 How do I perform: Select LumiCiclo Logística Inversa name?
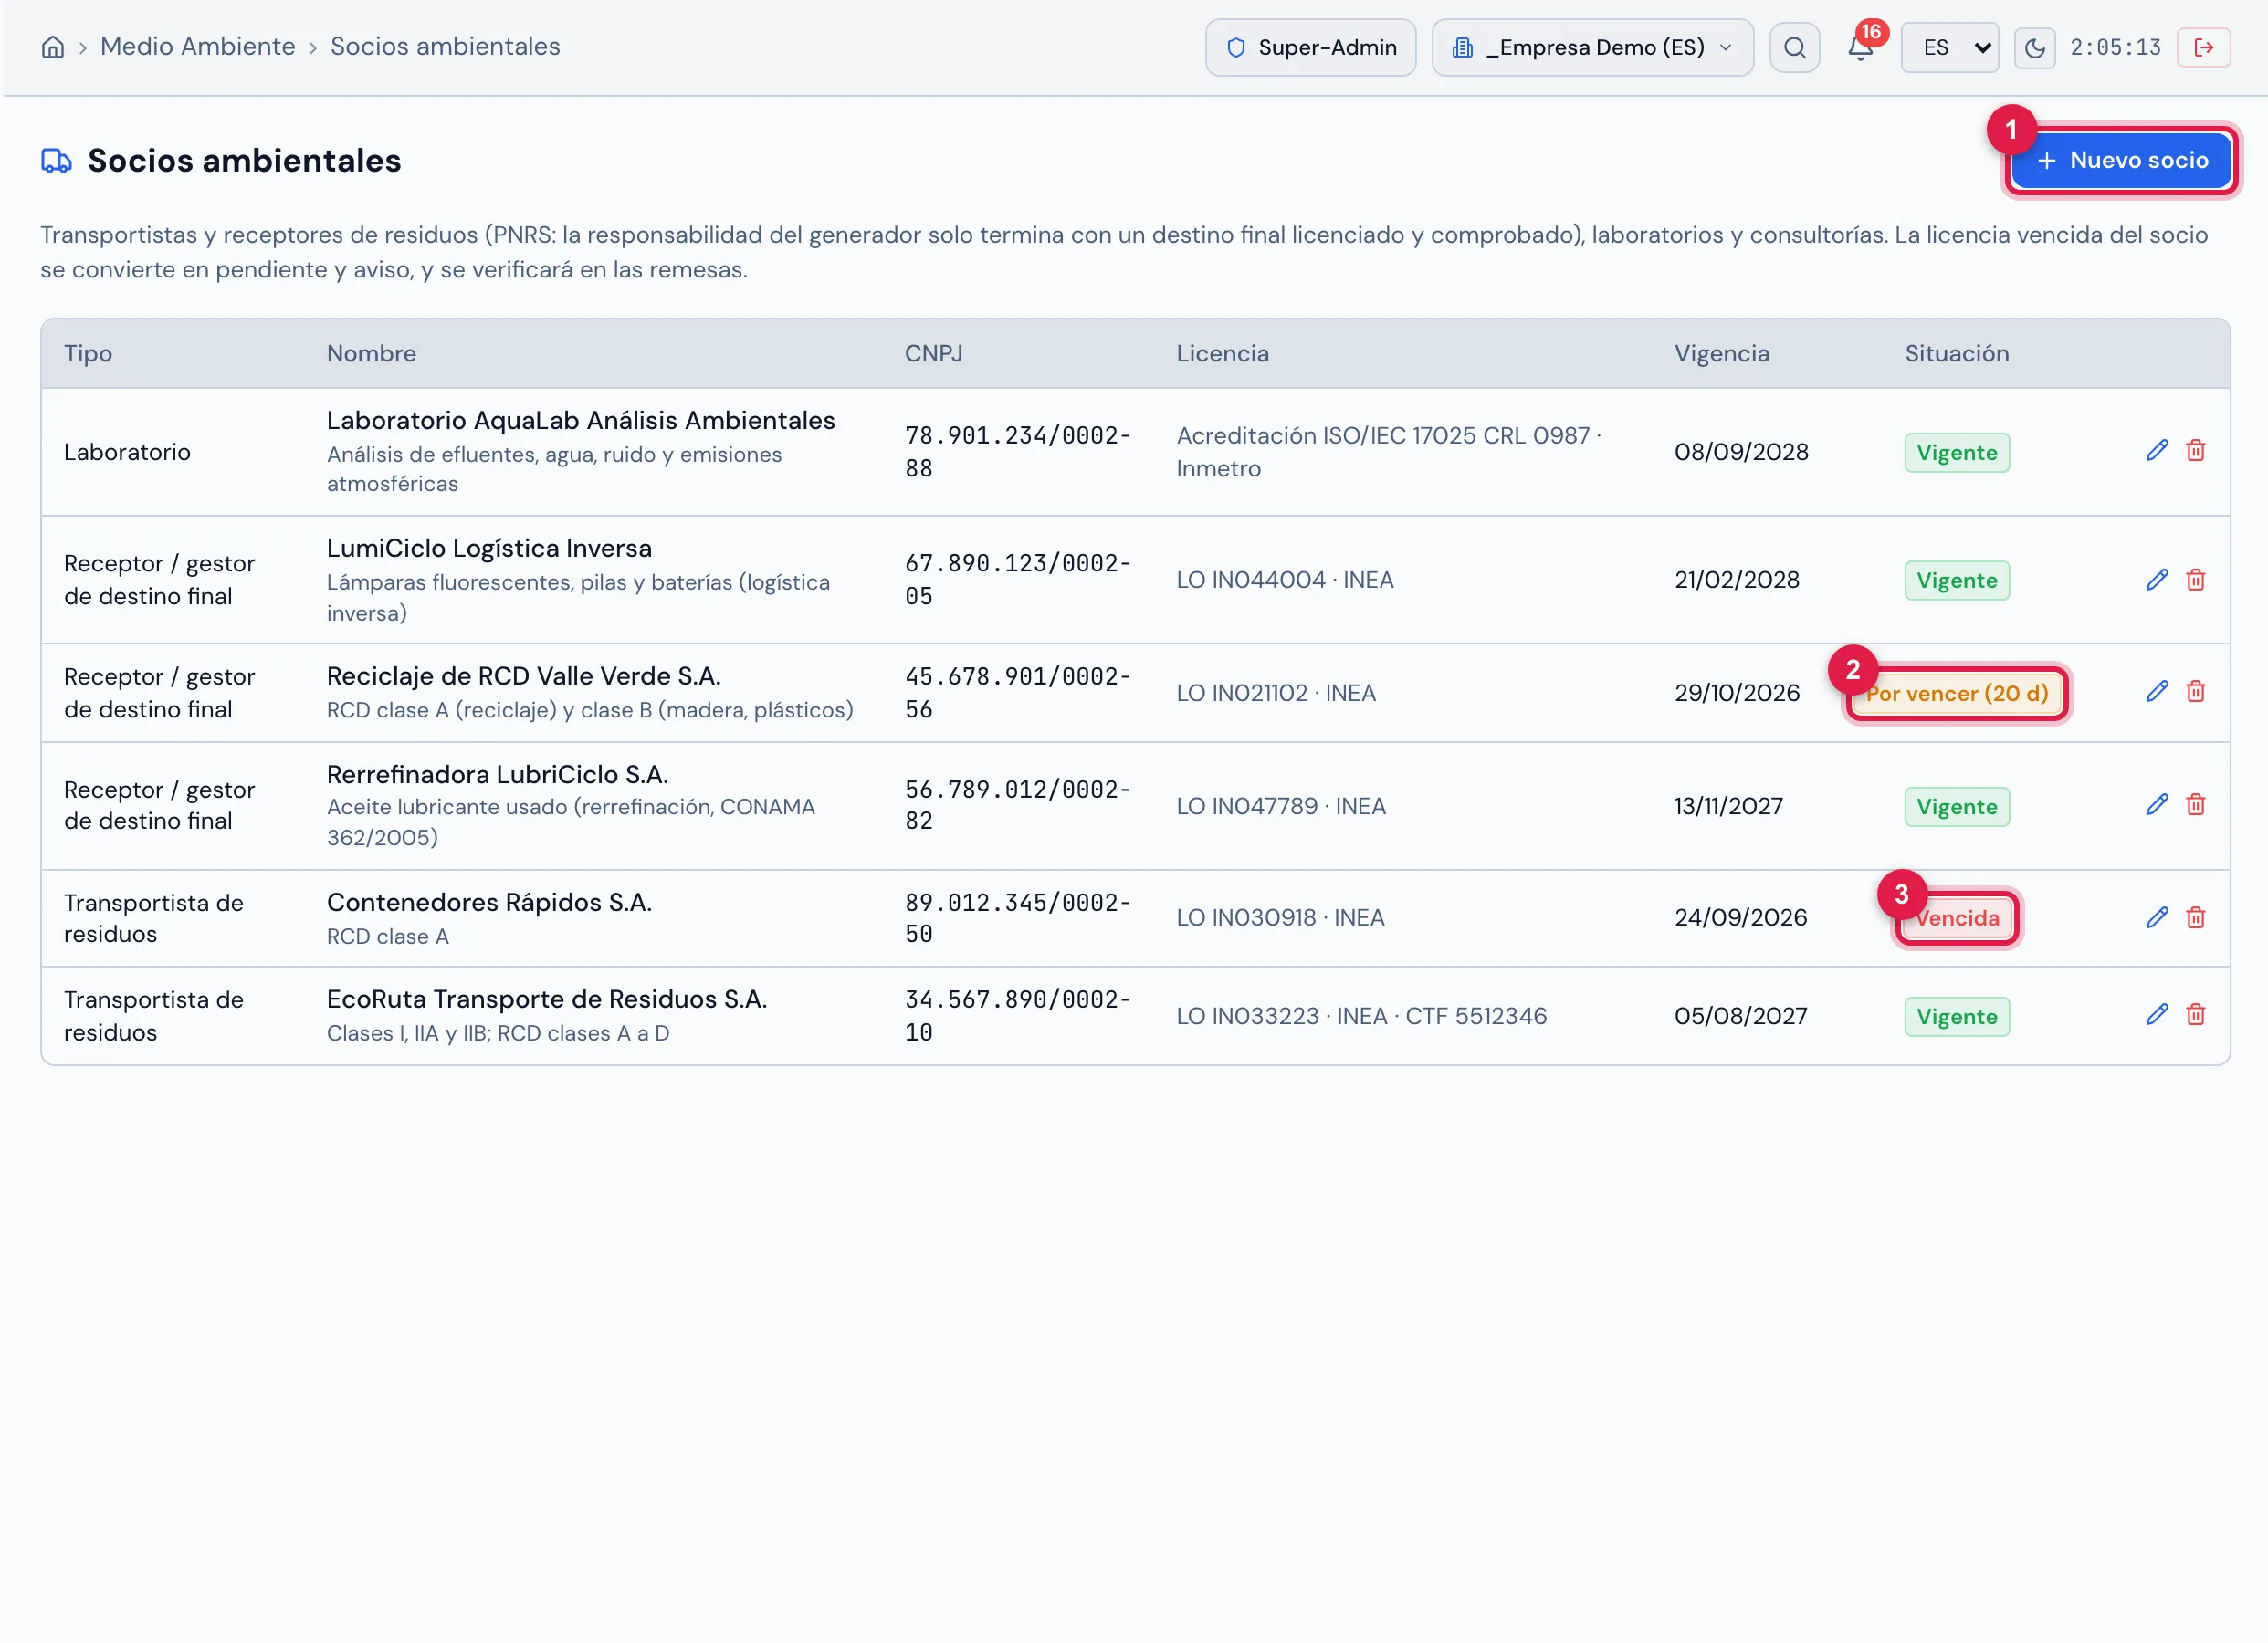[489, 548]
